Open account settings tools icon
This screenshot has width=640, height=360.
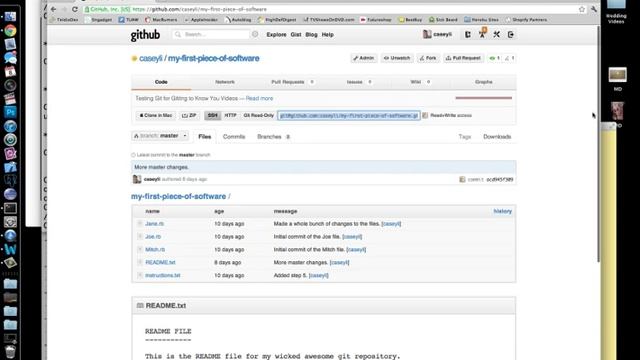point(496,35)
